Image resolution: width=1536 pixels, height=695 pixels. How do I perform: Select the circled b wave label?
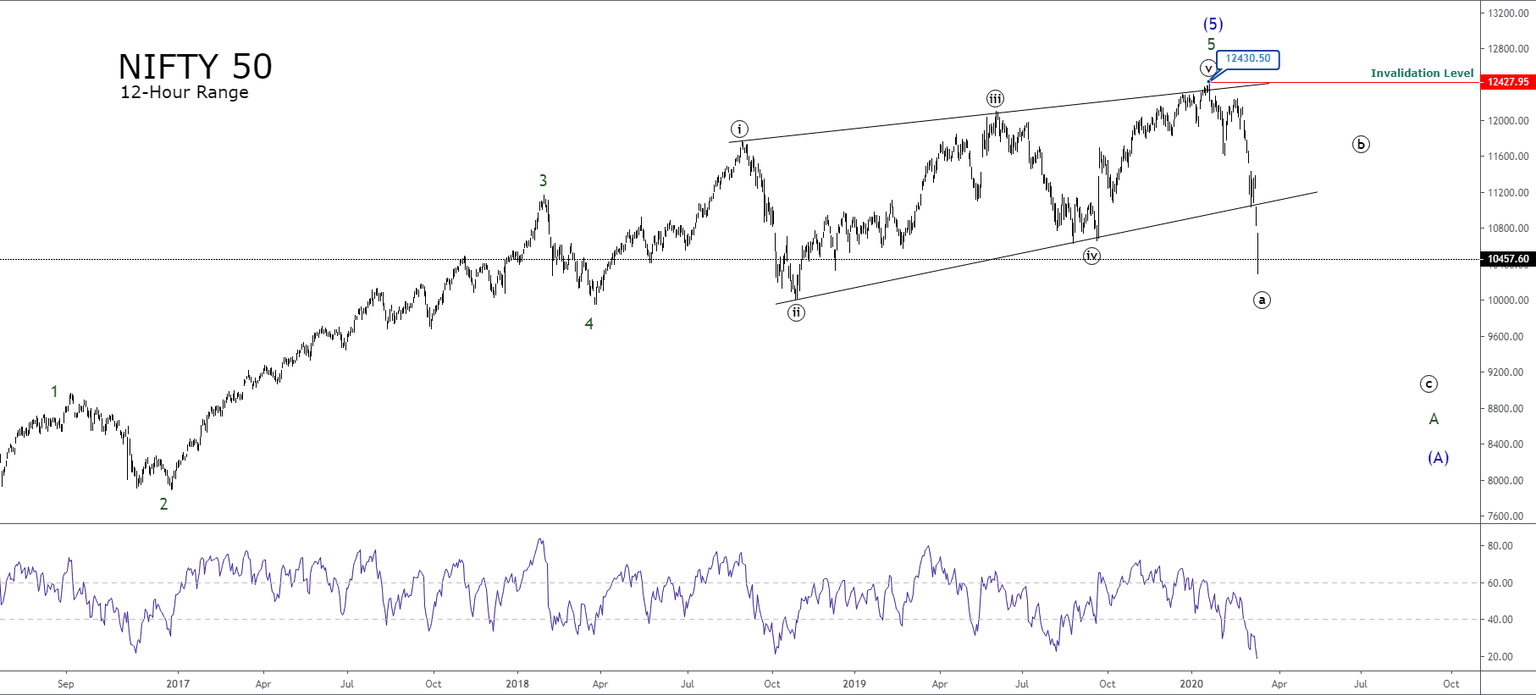1361,144
